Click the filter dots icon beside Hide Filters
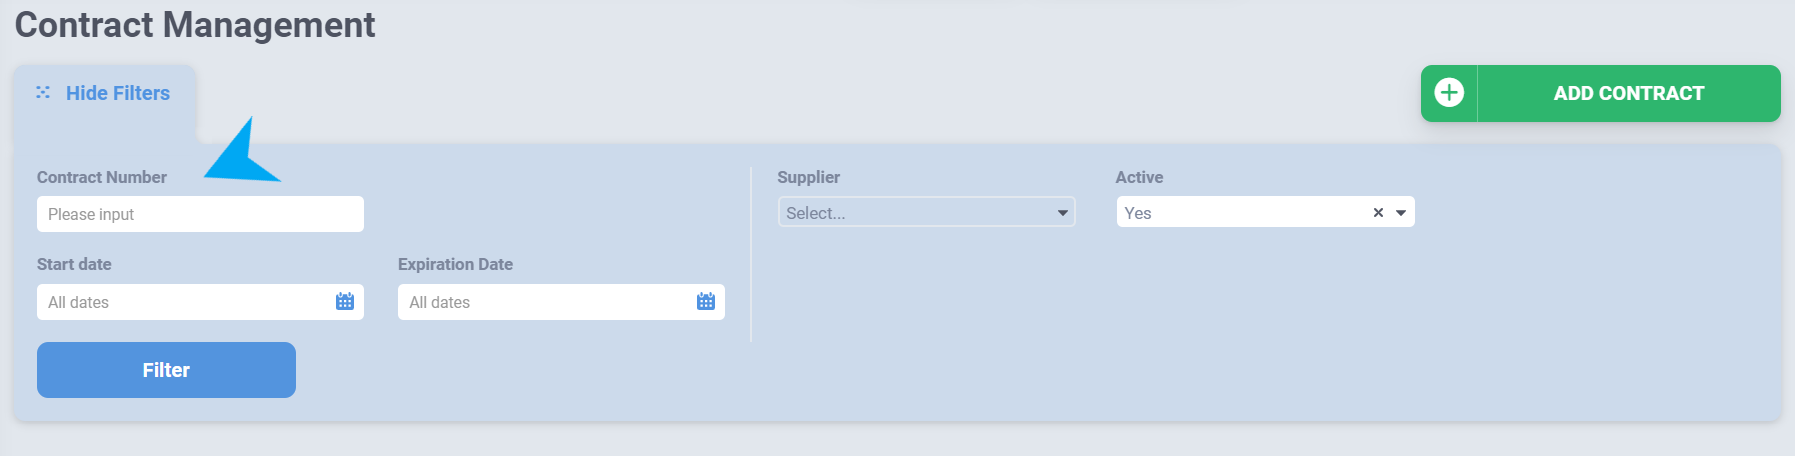 point(43,92)
